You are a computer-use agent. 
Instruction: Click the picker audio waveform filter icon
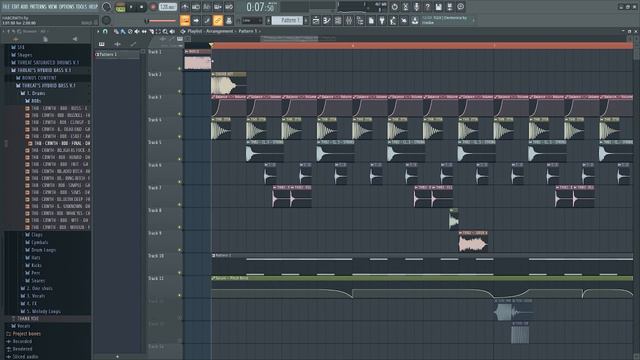(118, 44)
